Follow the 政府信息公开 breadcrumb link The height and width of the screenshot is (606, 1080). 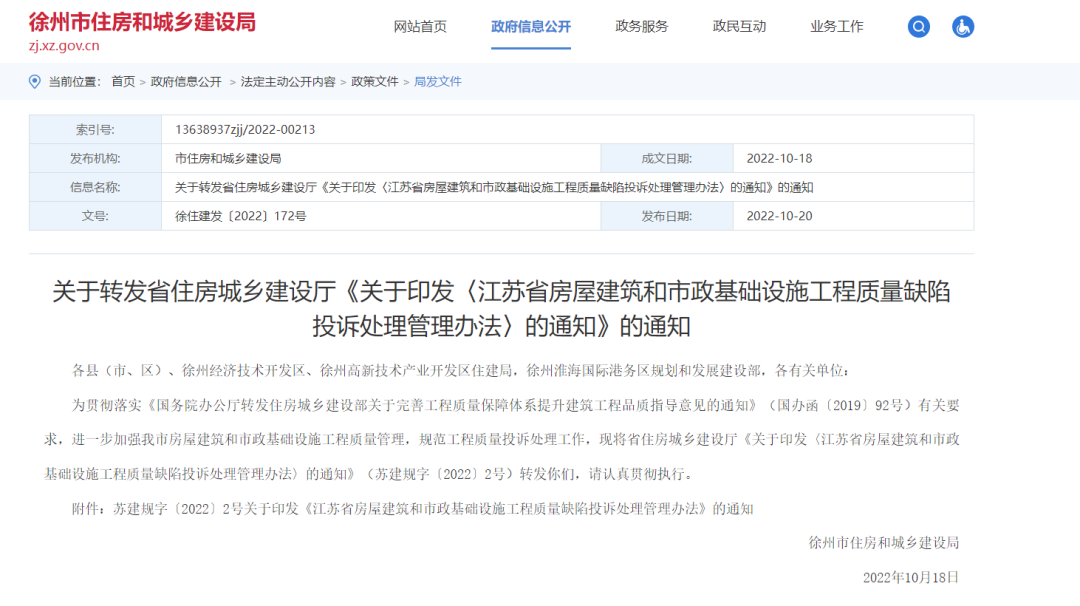click(x=186, y=81)
